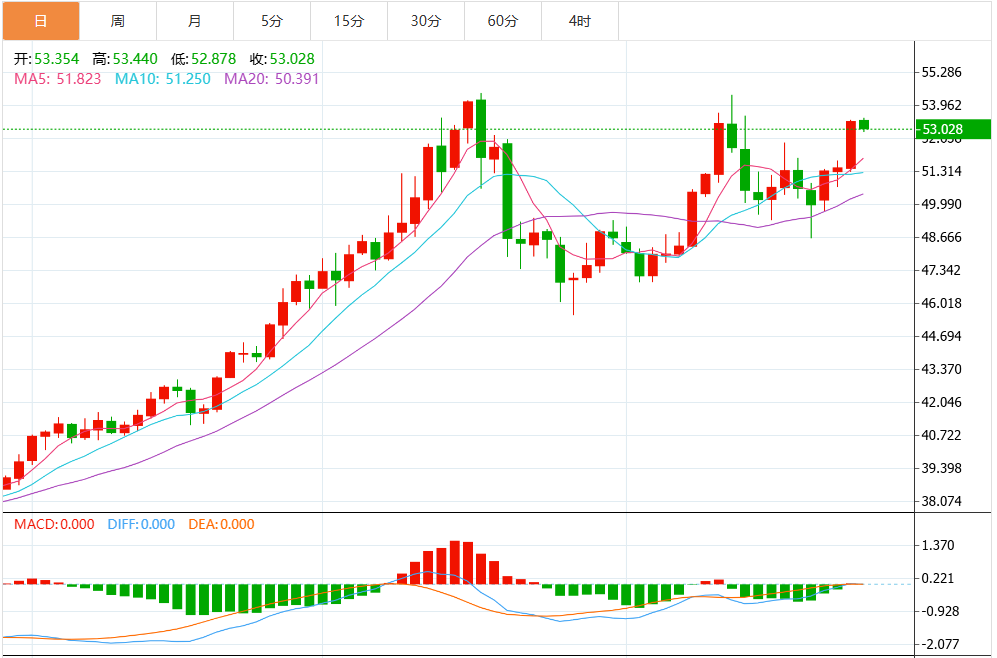Click the MACD:0.000 indicator label
This screenshot has height=658, width=997.
(54, 524)
